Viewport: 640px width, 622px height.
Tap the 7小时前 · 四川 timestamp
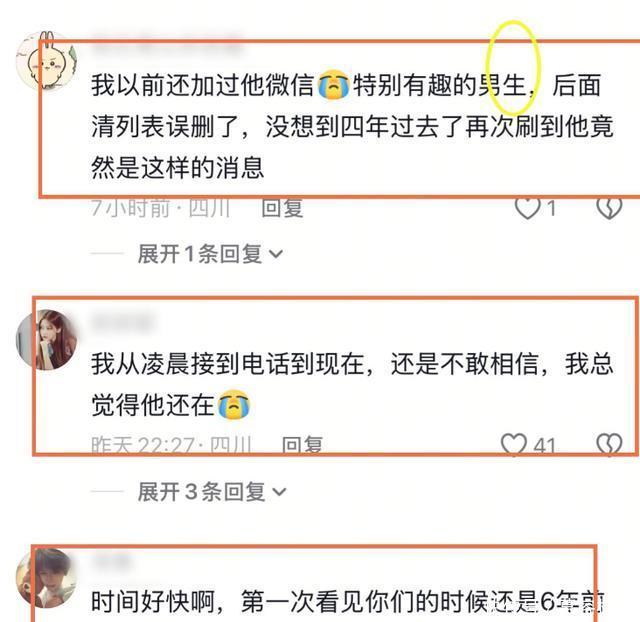click(160, 208)
